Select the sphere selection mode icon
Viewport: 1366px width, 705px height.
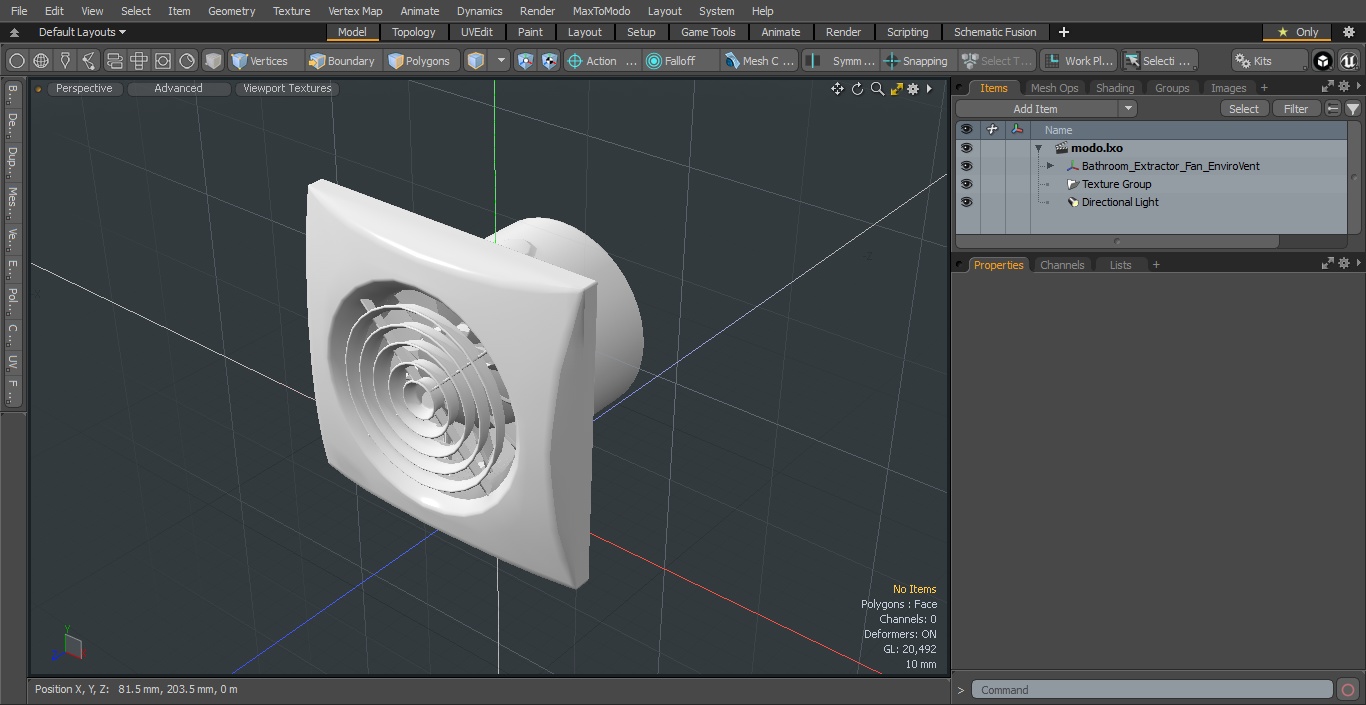16,61
